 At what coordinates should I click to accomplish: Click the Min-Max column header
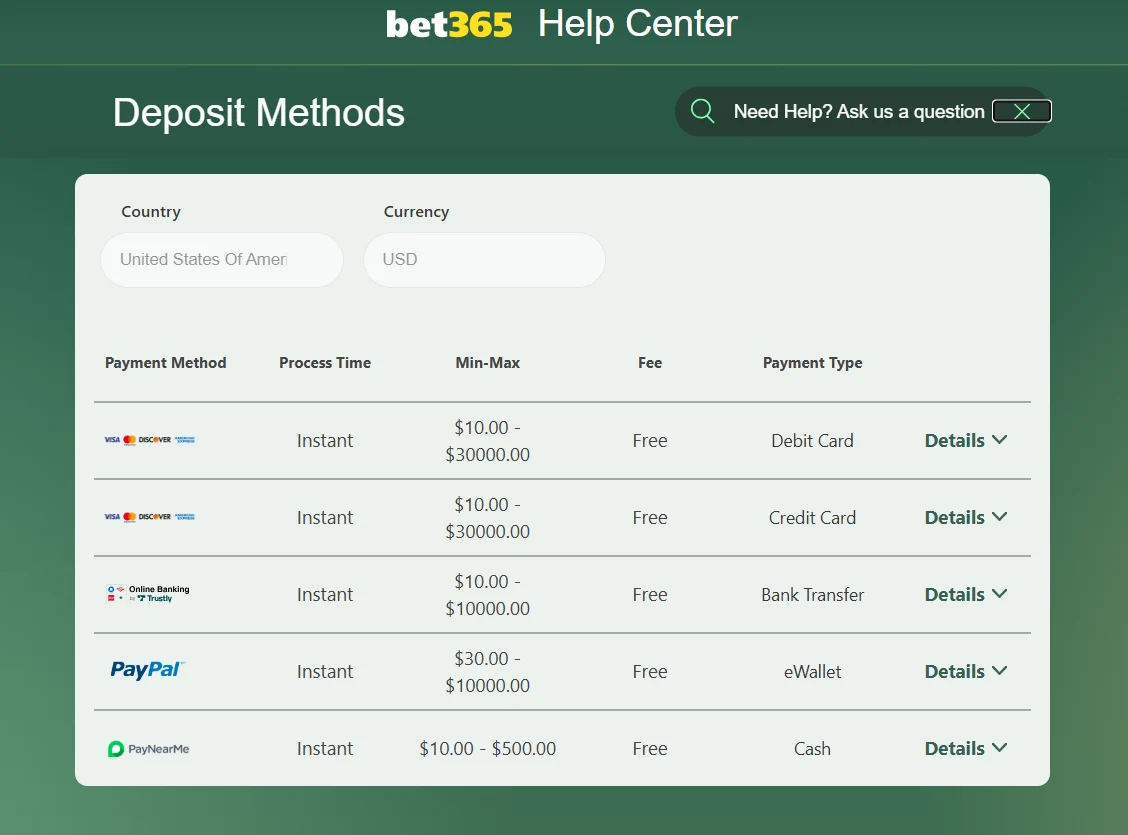(488, 362)
